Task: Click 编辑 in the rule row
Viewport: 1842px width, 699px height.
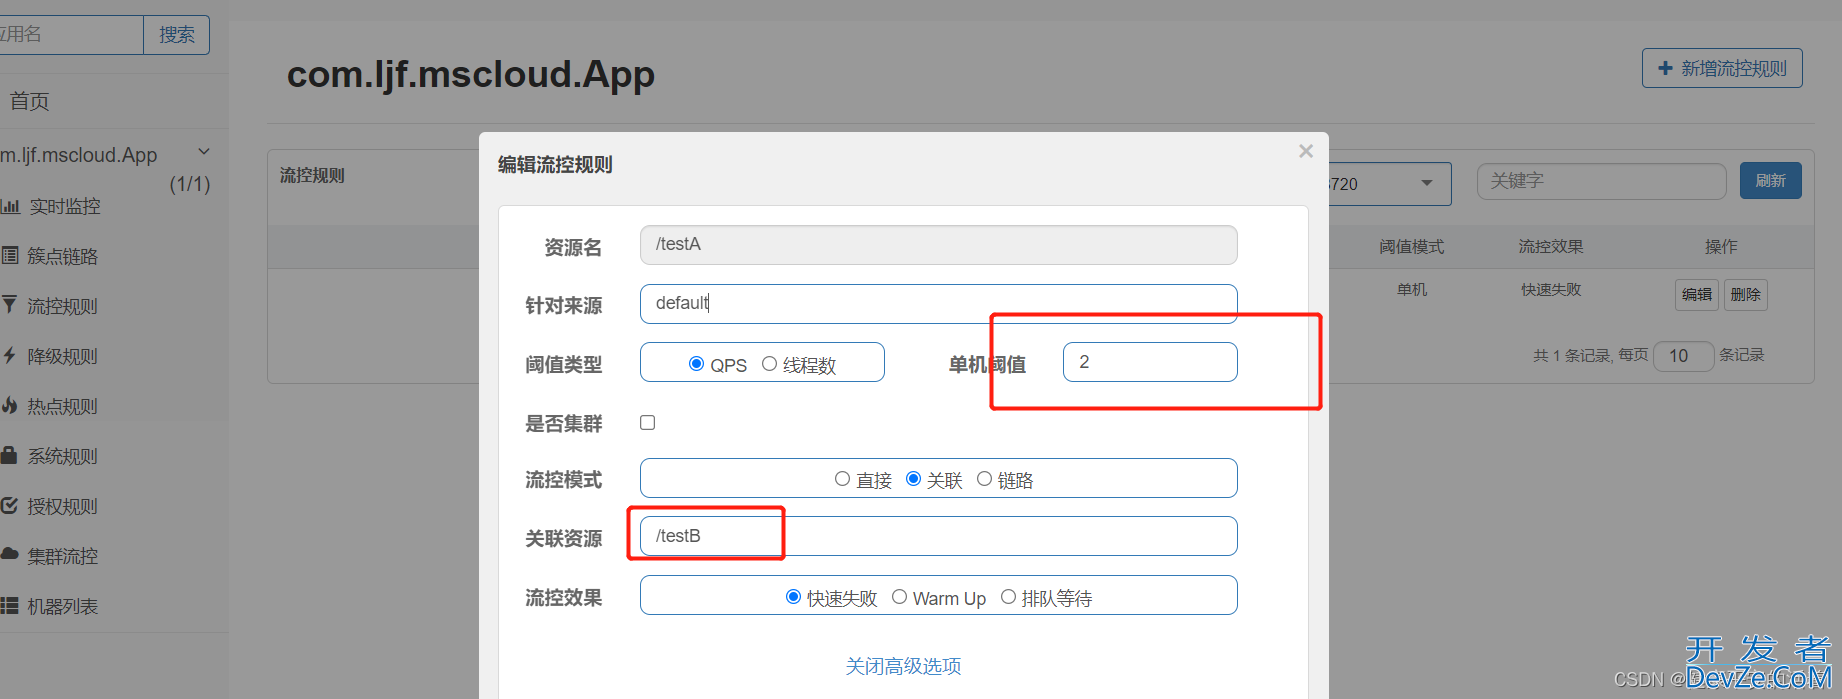Action: coord(1697,294)
